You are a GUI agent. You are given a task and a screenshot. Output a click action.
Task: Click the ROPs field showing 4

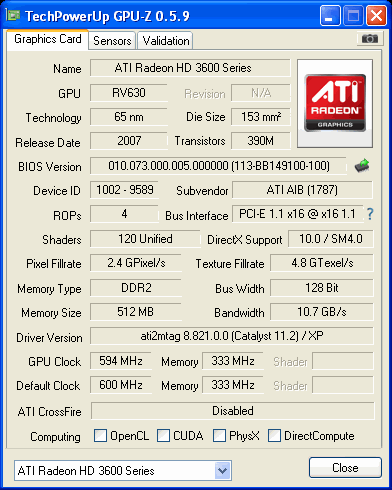[x=124, y=214]
